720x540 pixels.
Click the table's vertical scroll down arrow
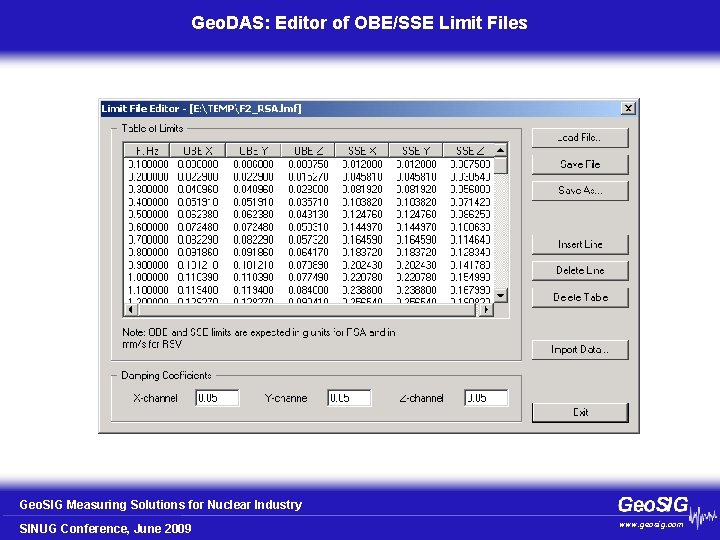[501, 296]
